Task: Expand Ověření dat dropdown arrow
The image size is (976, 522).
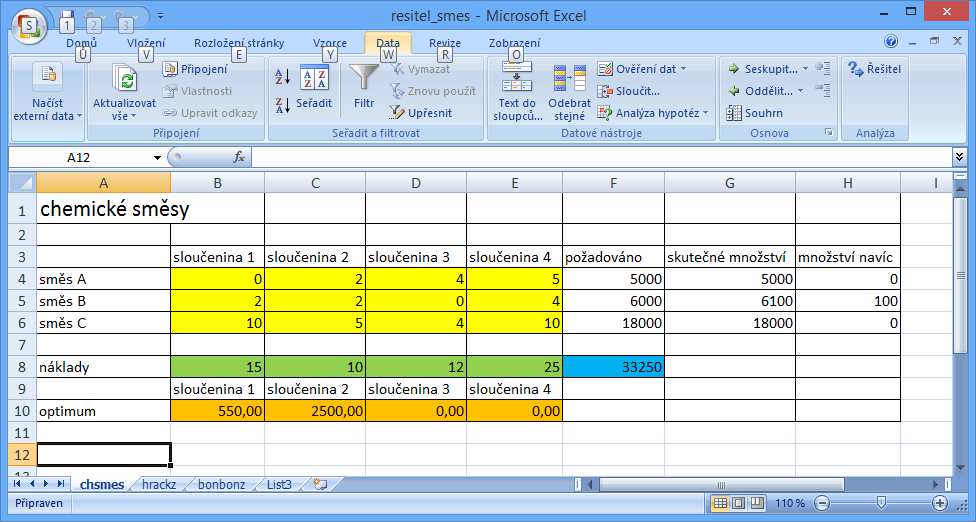Action: tap(683, 69)
